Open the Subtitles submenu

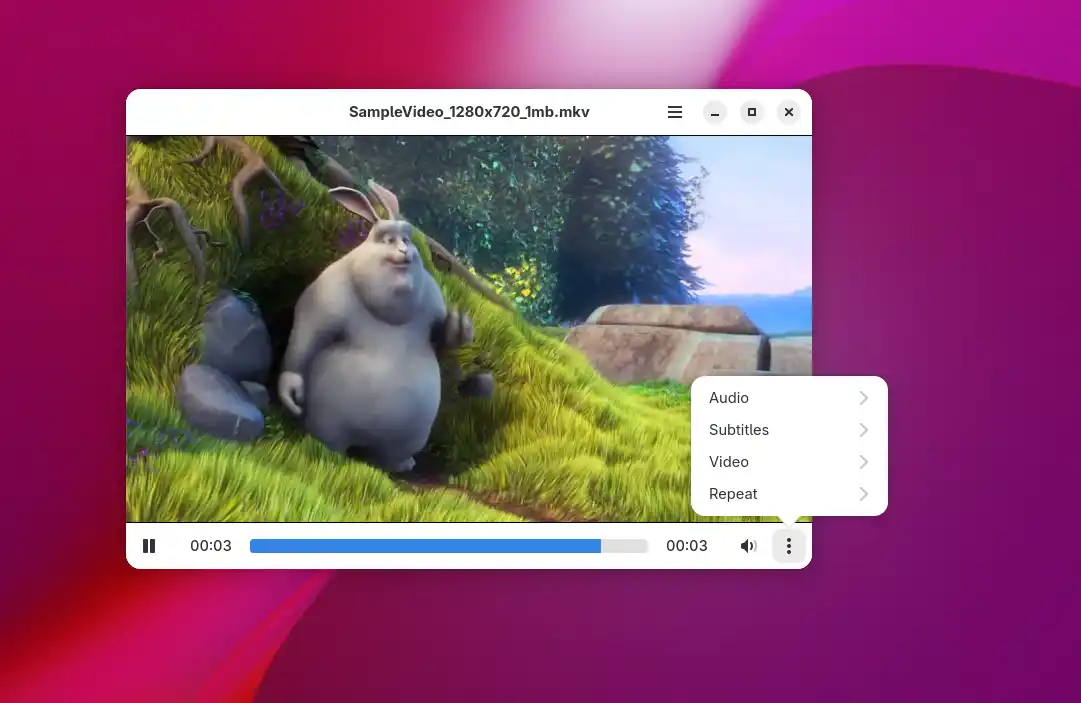click(789, 429)
